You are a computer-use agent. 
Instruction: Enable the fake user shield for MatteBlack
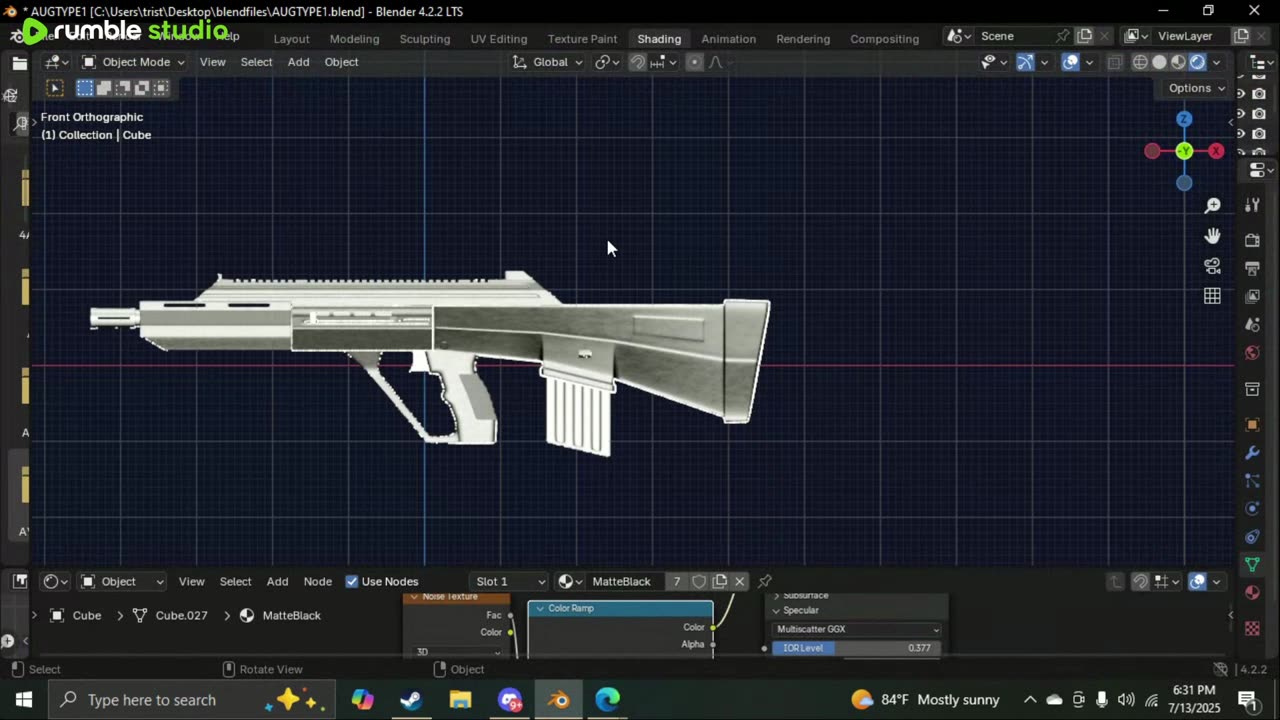[699, 581]
